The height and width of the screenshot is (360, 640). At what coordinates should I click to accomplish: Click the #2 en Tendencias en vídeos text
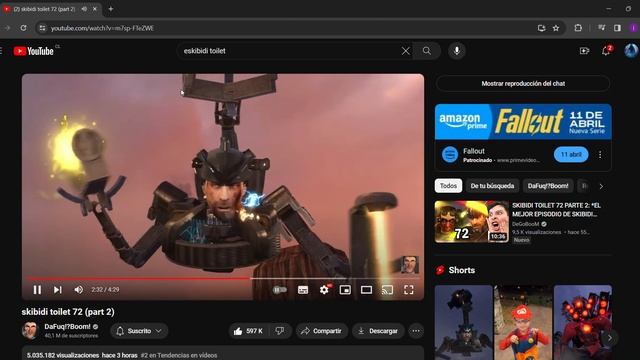pos(179,356)
